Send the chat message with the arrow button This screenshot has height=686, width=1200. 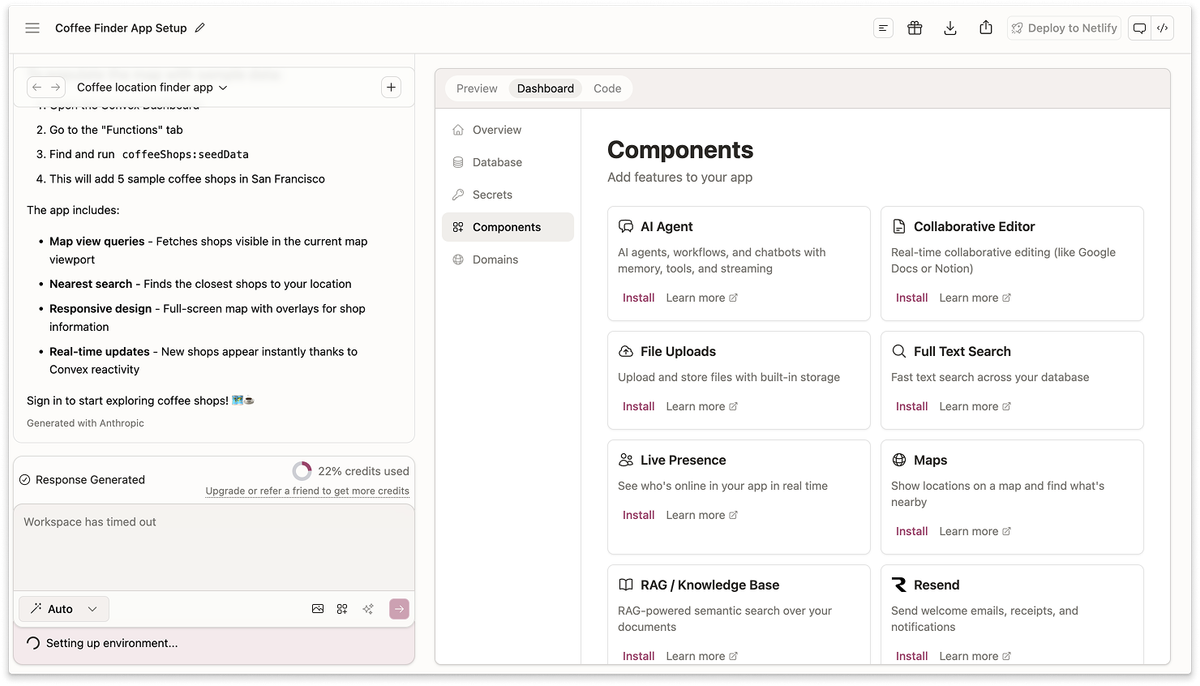(399, 608)
